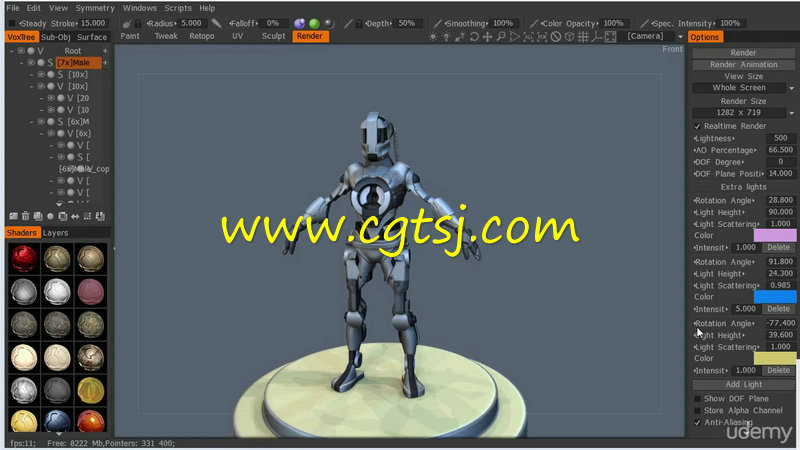Delete the light with yellow color
800x450 pixels.
pyautogui.click(x=779, y=370)
